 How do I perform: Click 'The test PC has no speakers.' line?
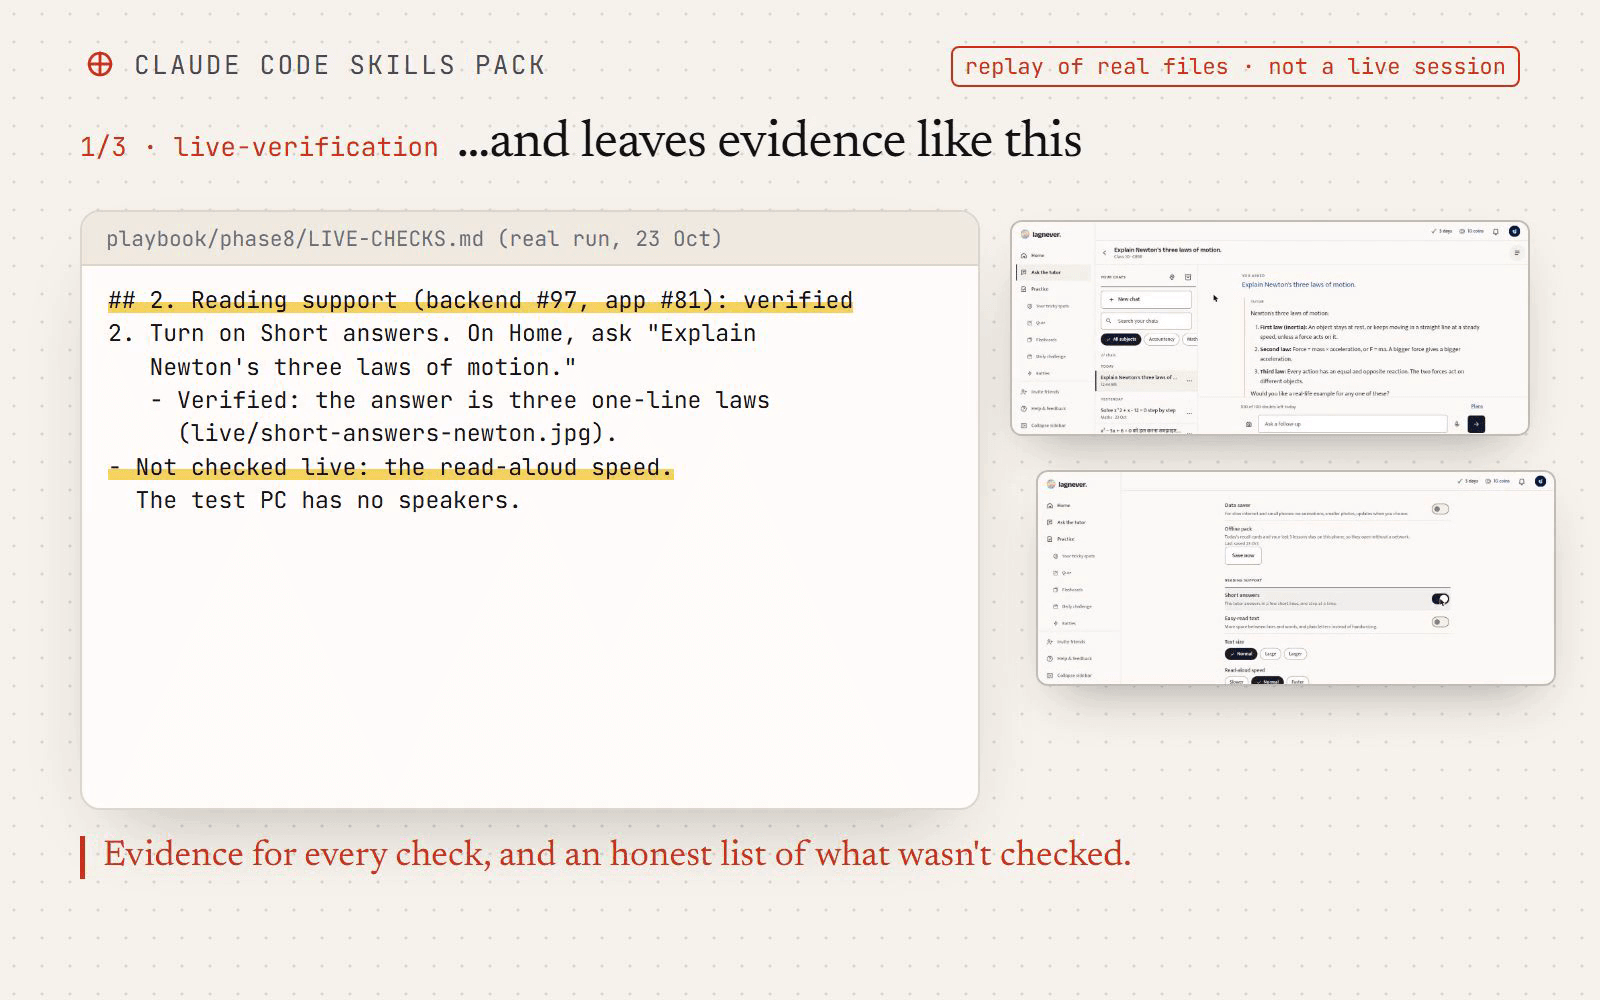point(328,500)
